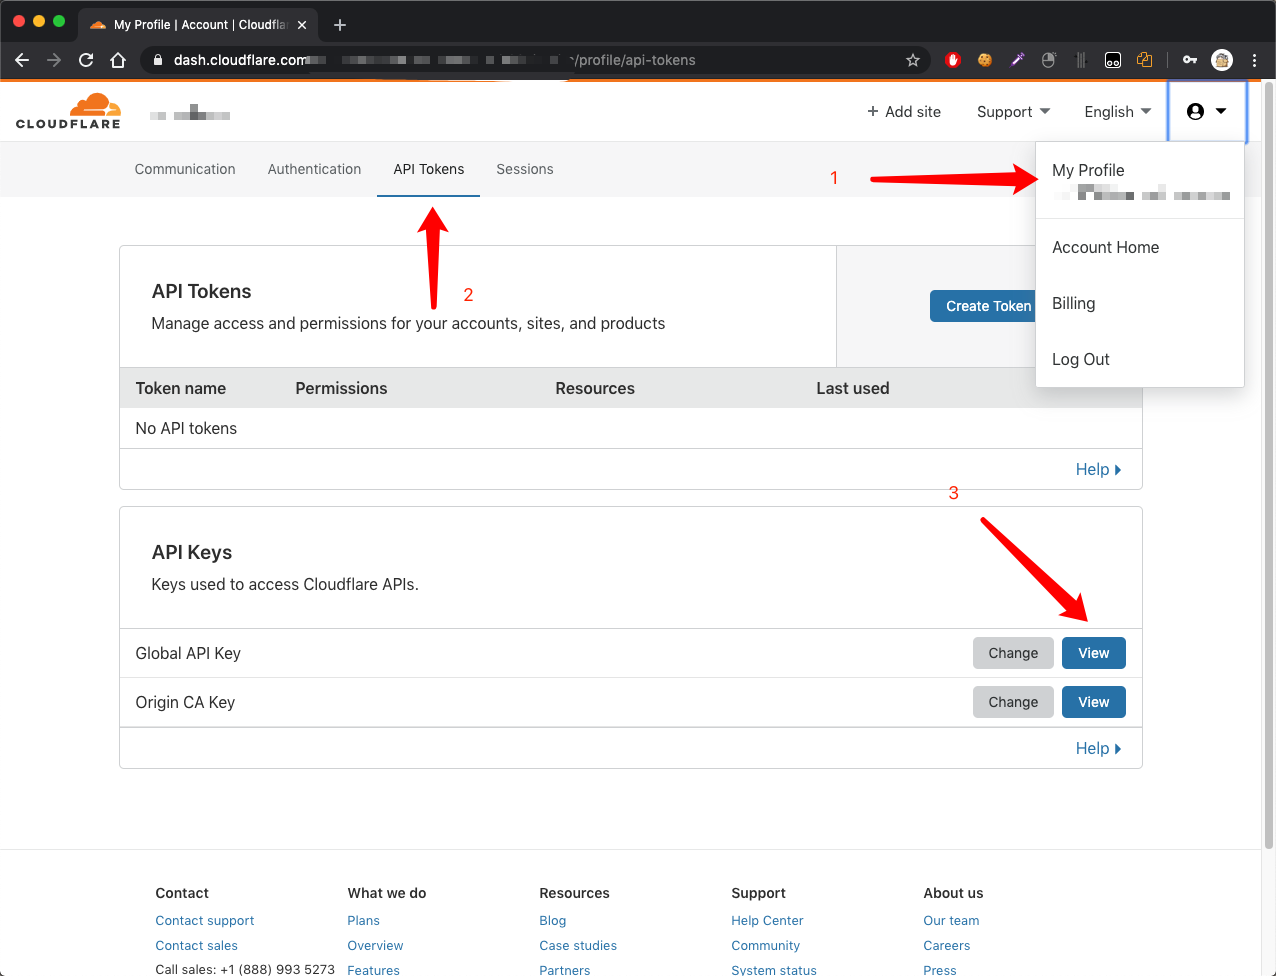The image size is (1276, 976).
Task: Reload the page with the refresh icon
Action: point(86,60)
